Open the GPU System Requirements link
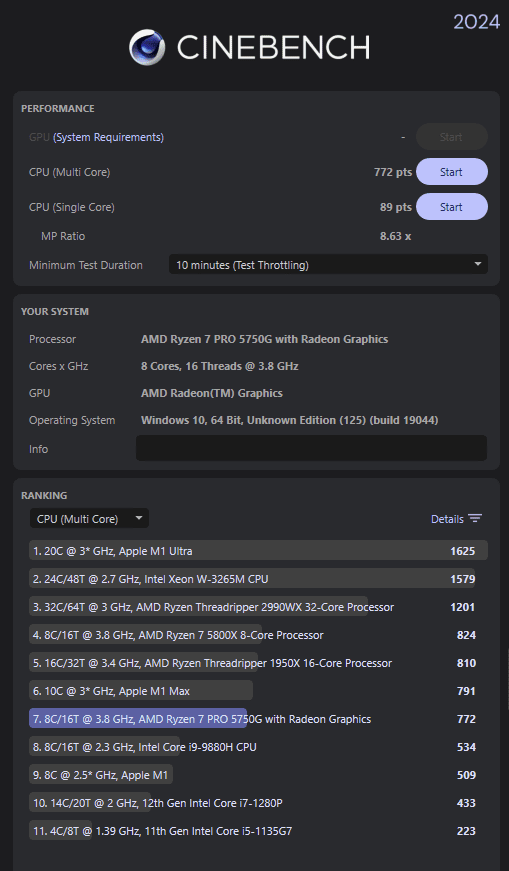Viewport: 509px width, 871px height. (108, 137)
